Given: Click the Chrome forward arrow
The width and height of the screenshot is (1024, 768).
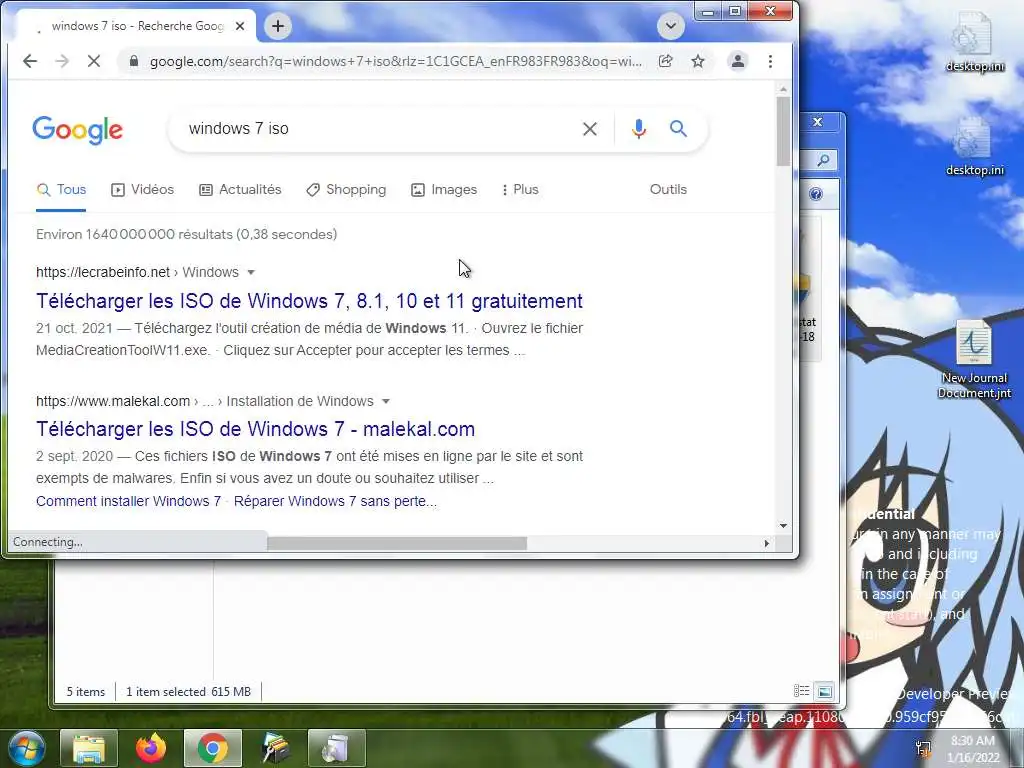Looking at the screenshot, I should point(62,61).
